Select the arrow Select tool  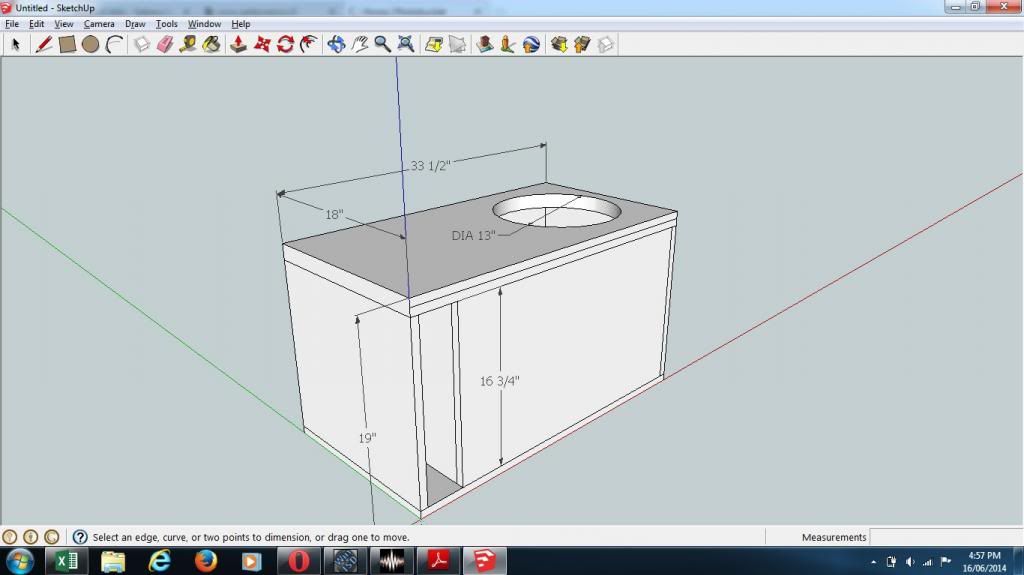pos(16,44)
